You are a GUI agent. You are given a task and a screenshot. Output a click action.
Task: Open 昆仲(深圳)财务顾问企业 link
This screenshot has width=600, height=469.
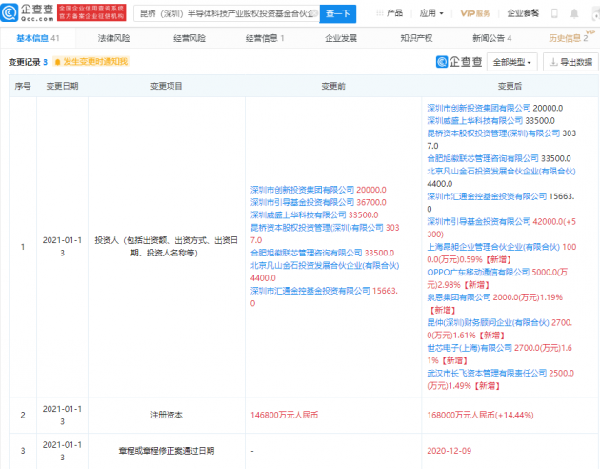click(488, 322)
